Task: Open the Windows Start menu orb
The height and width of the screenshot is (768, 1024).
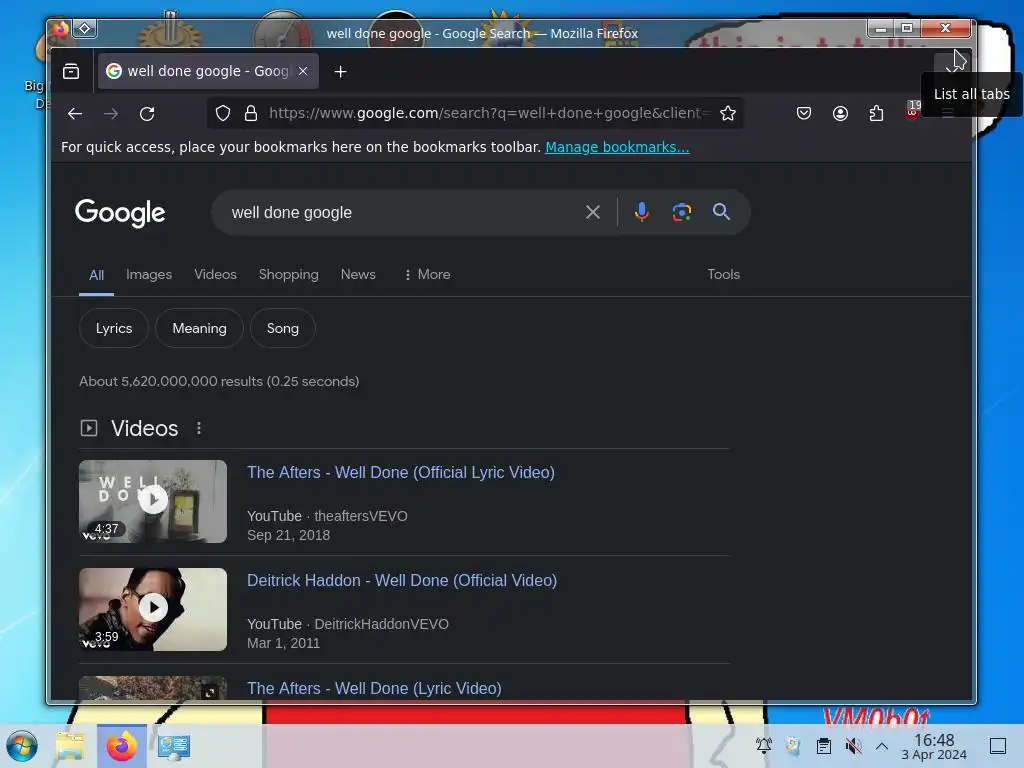Action: click(22, 746)
